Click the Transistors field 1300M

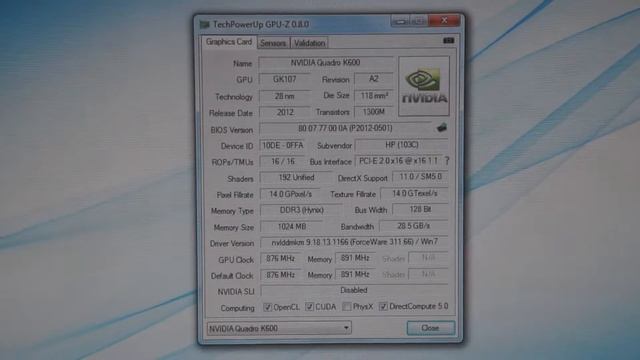373,112
